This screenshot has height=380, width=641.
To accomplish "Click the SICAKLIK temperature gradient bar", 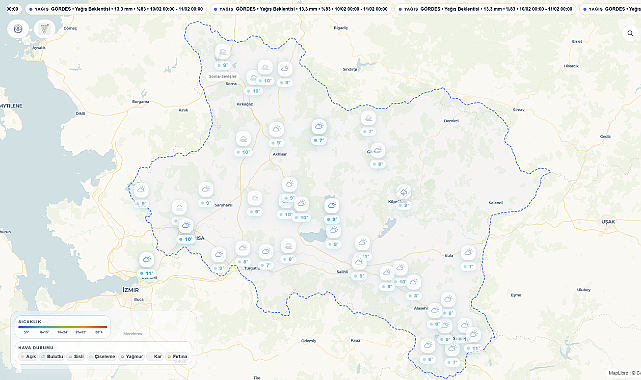I will tap(63, 327).
